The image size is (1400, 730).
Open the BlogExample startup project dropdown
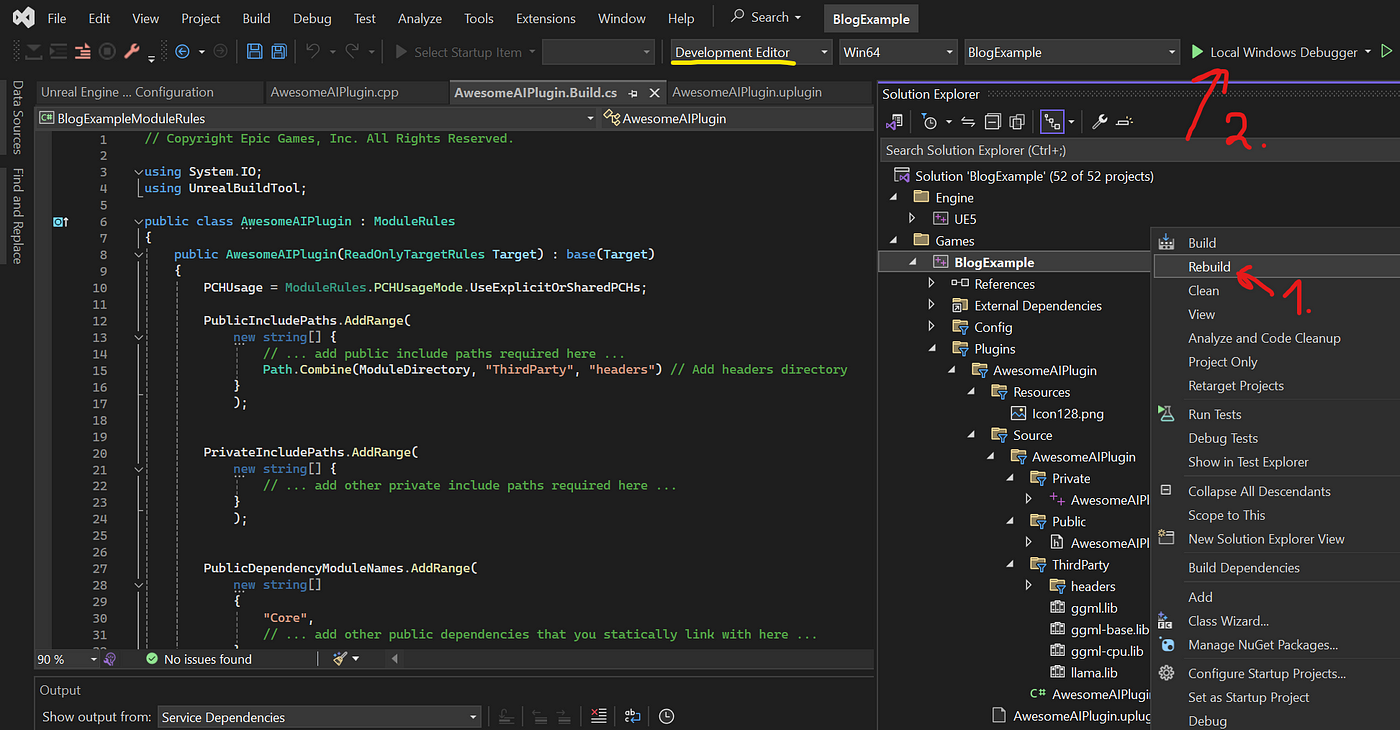(x=1072, y=52)
